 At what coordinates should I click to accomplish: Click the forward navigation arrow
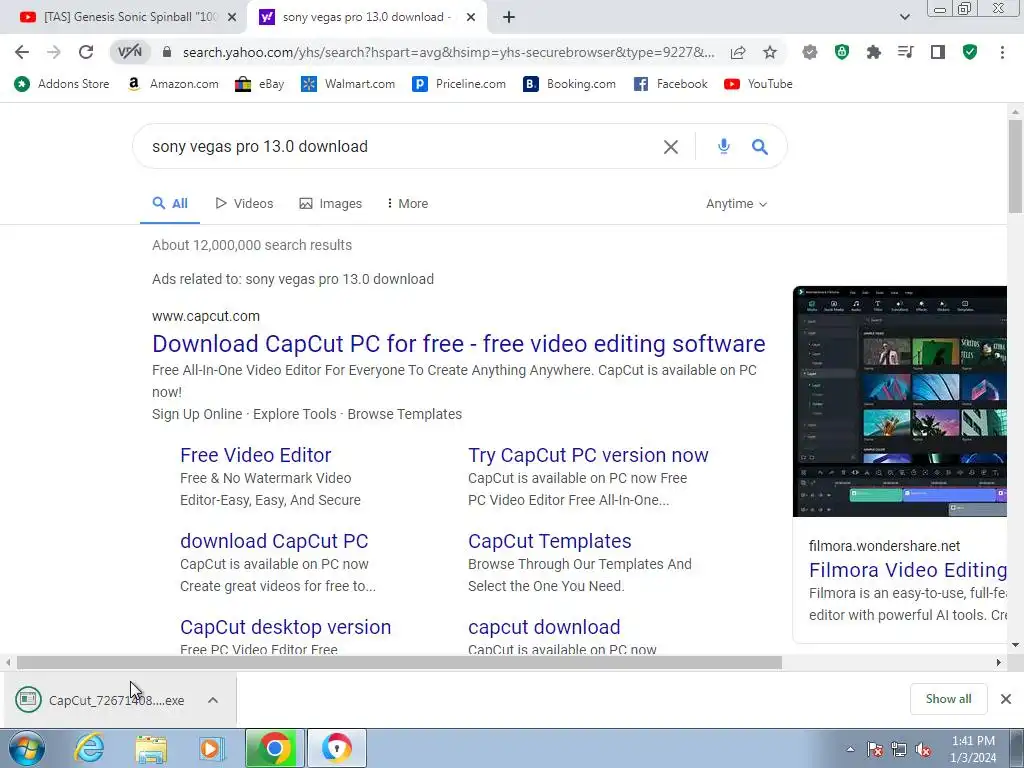coord(54,52)
